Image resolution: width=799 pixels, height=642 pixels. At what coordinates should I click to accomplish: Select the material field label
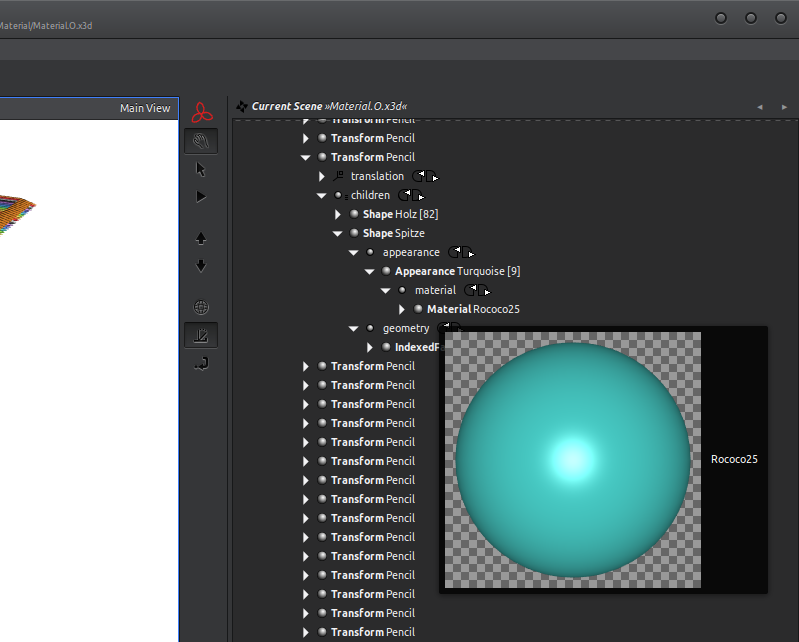click(435, 290)
